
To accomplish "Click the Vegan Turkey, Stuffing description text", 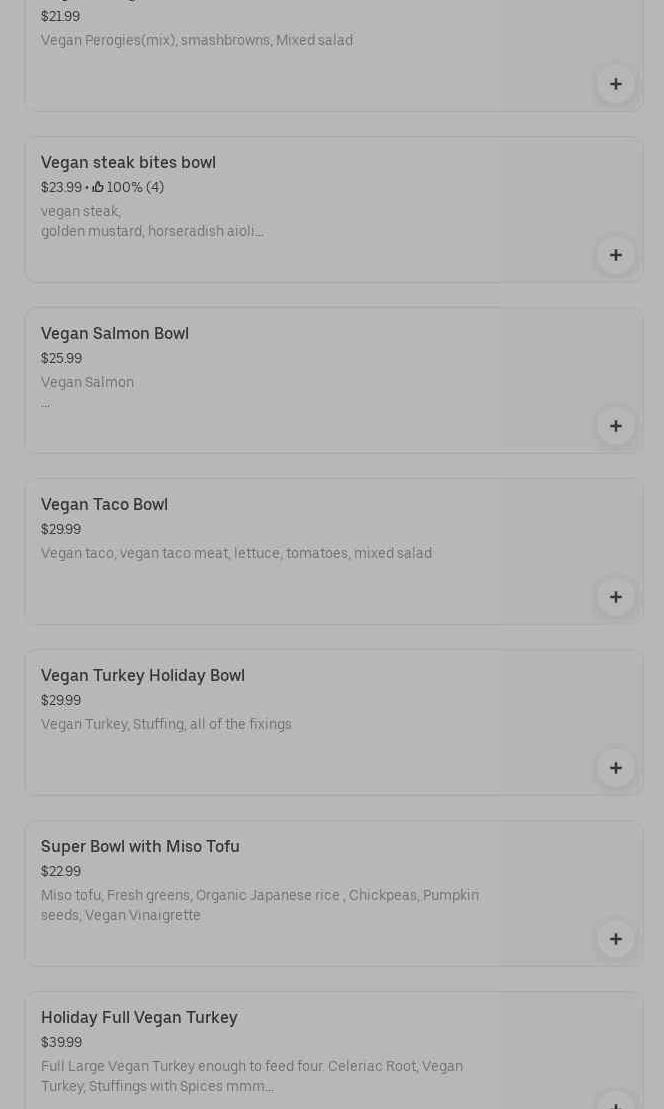I will pos(166,724).
